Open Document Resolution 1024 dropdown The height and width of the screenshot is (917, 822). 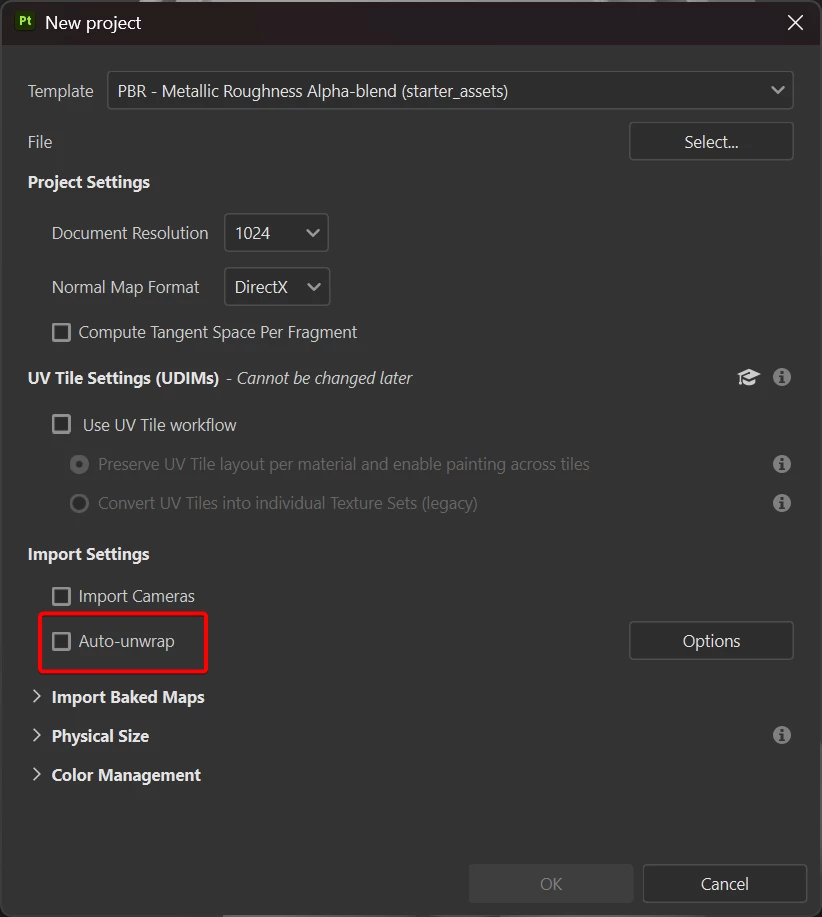click(277, 233)
